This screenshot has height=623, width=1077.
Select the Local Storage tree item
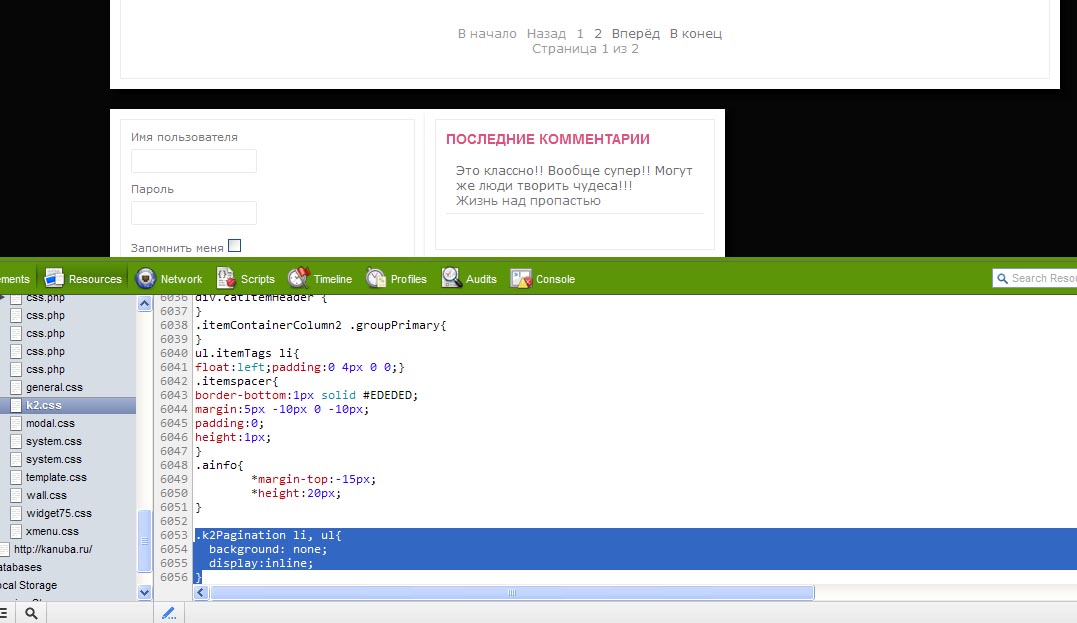click(x=28, y=585)
